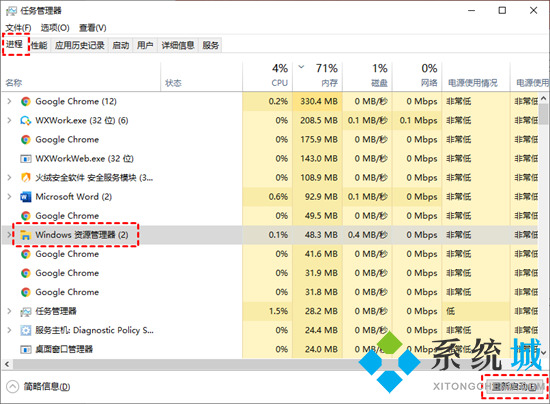
Task: Click the Chrome icon in 31.8 MB row
Action: click(26, 292)
